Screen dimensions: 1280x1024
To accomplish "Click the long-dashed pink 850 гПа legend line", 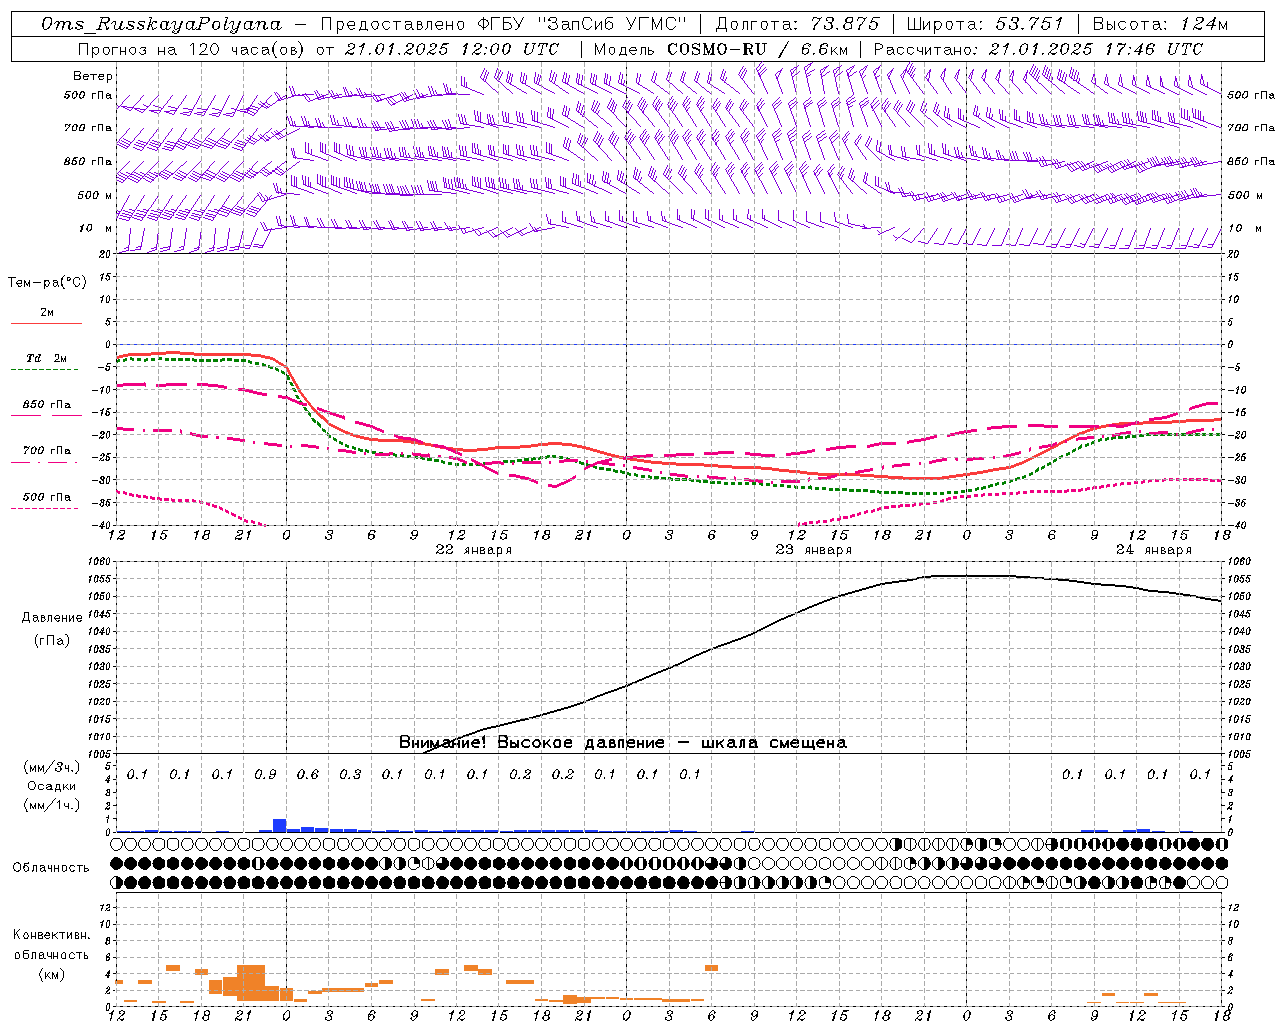I will [x=46, y=415].
